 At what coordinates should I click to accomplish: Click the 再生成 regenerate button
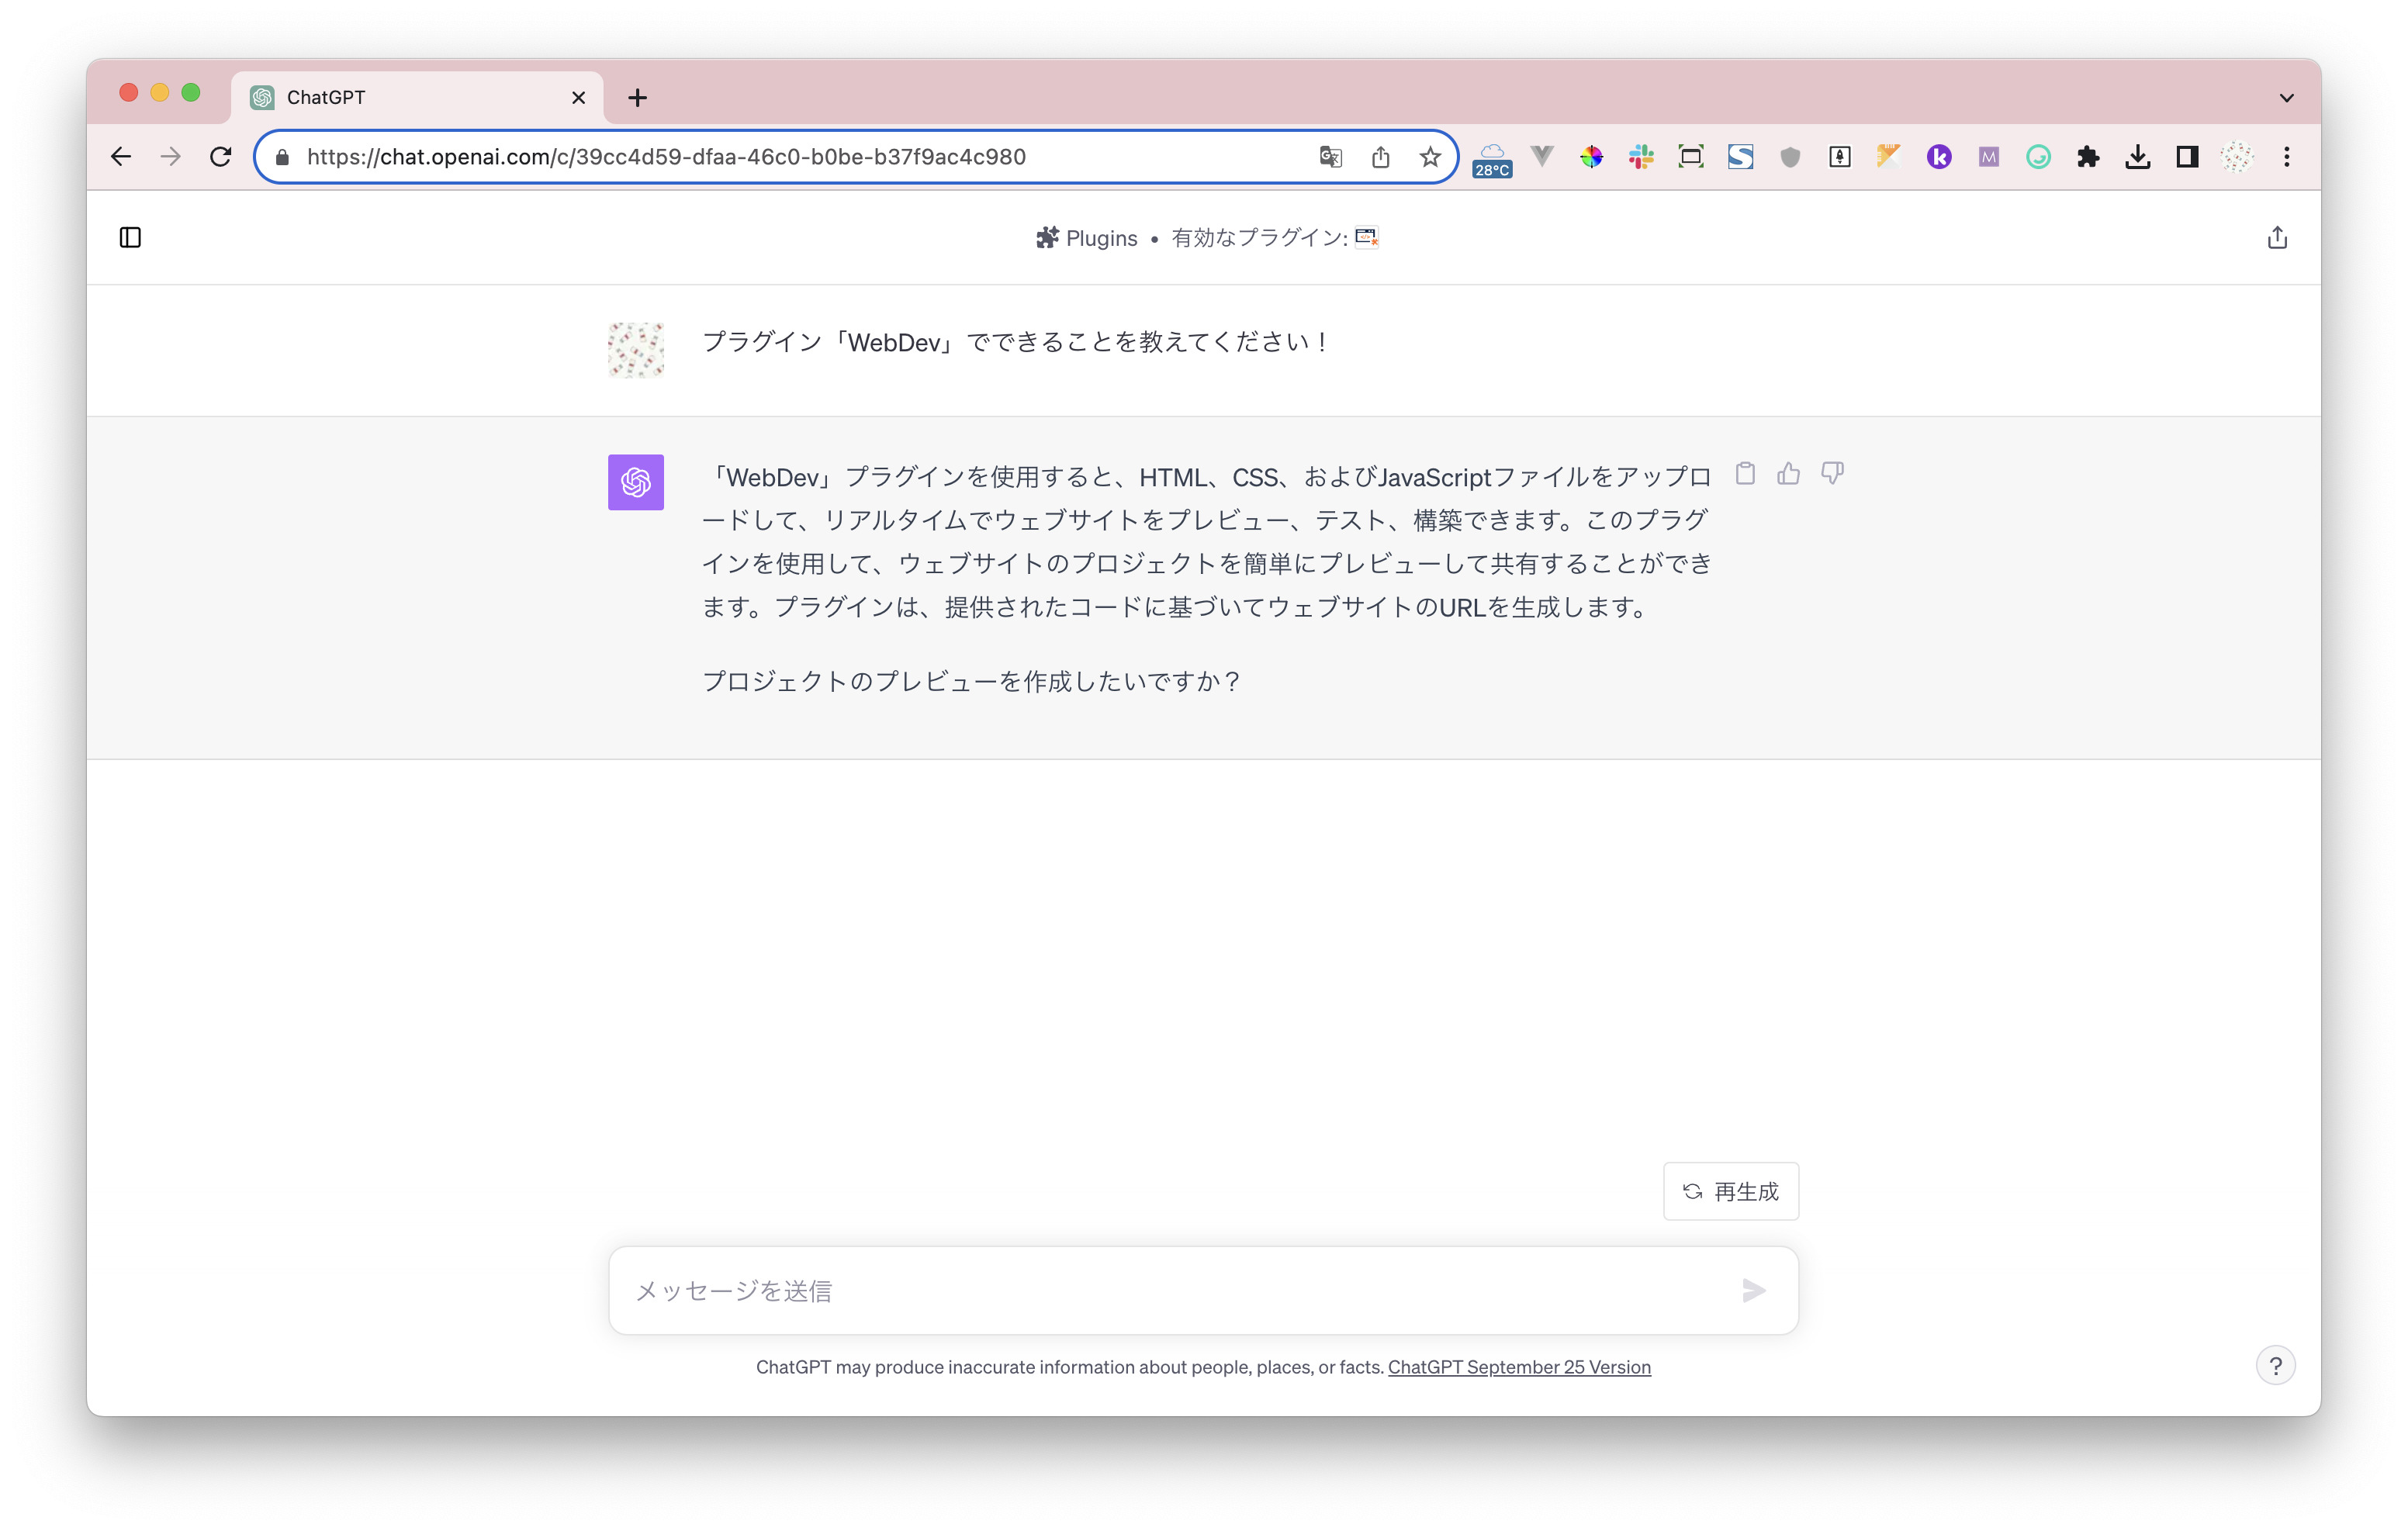(1730, 1192)
